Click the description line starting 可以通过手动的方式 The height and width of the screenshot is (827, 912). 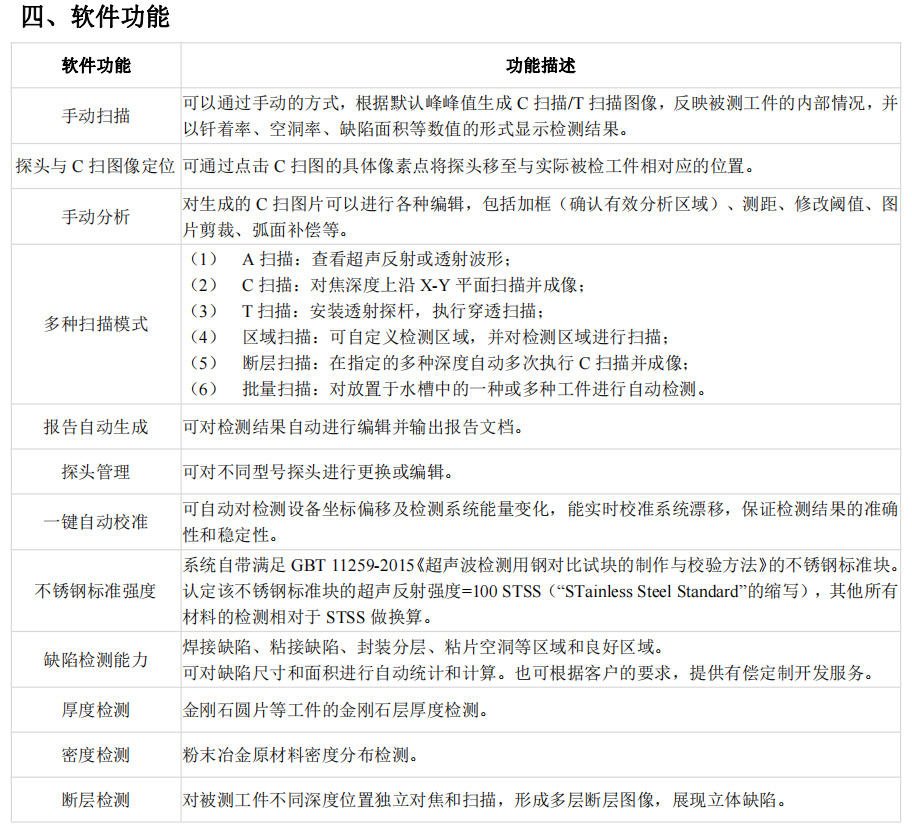pyautogui.click(x=540, y=104)
